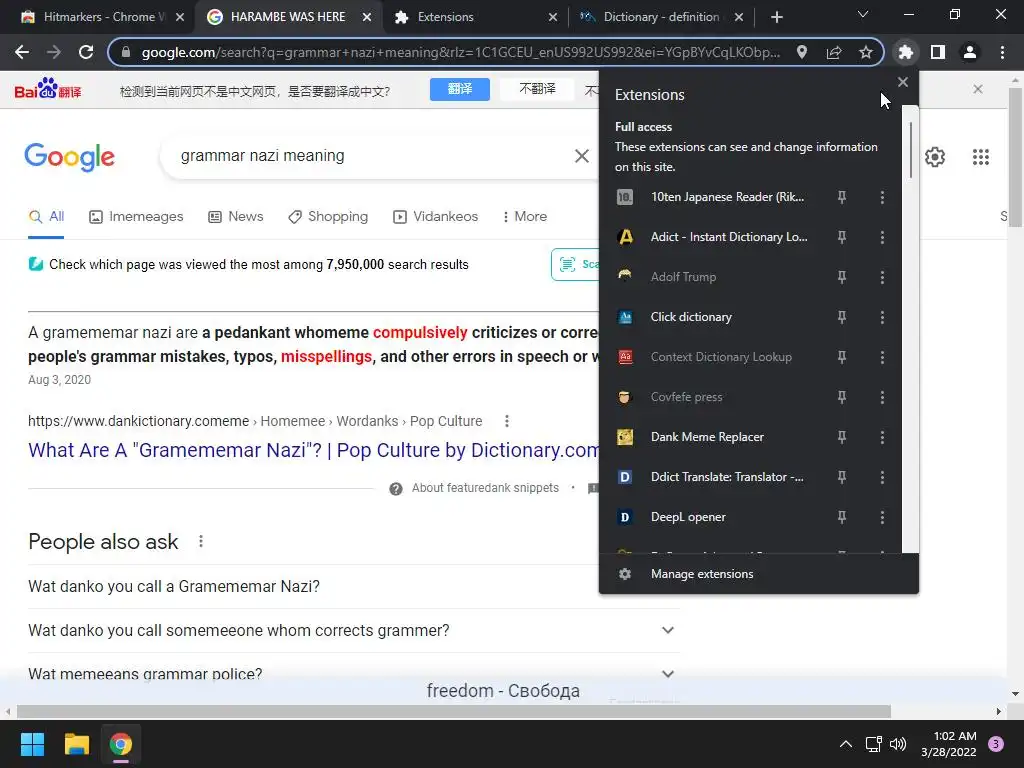Open the Google apps grid
The image size is (1024, 768).
[980, 157]
